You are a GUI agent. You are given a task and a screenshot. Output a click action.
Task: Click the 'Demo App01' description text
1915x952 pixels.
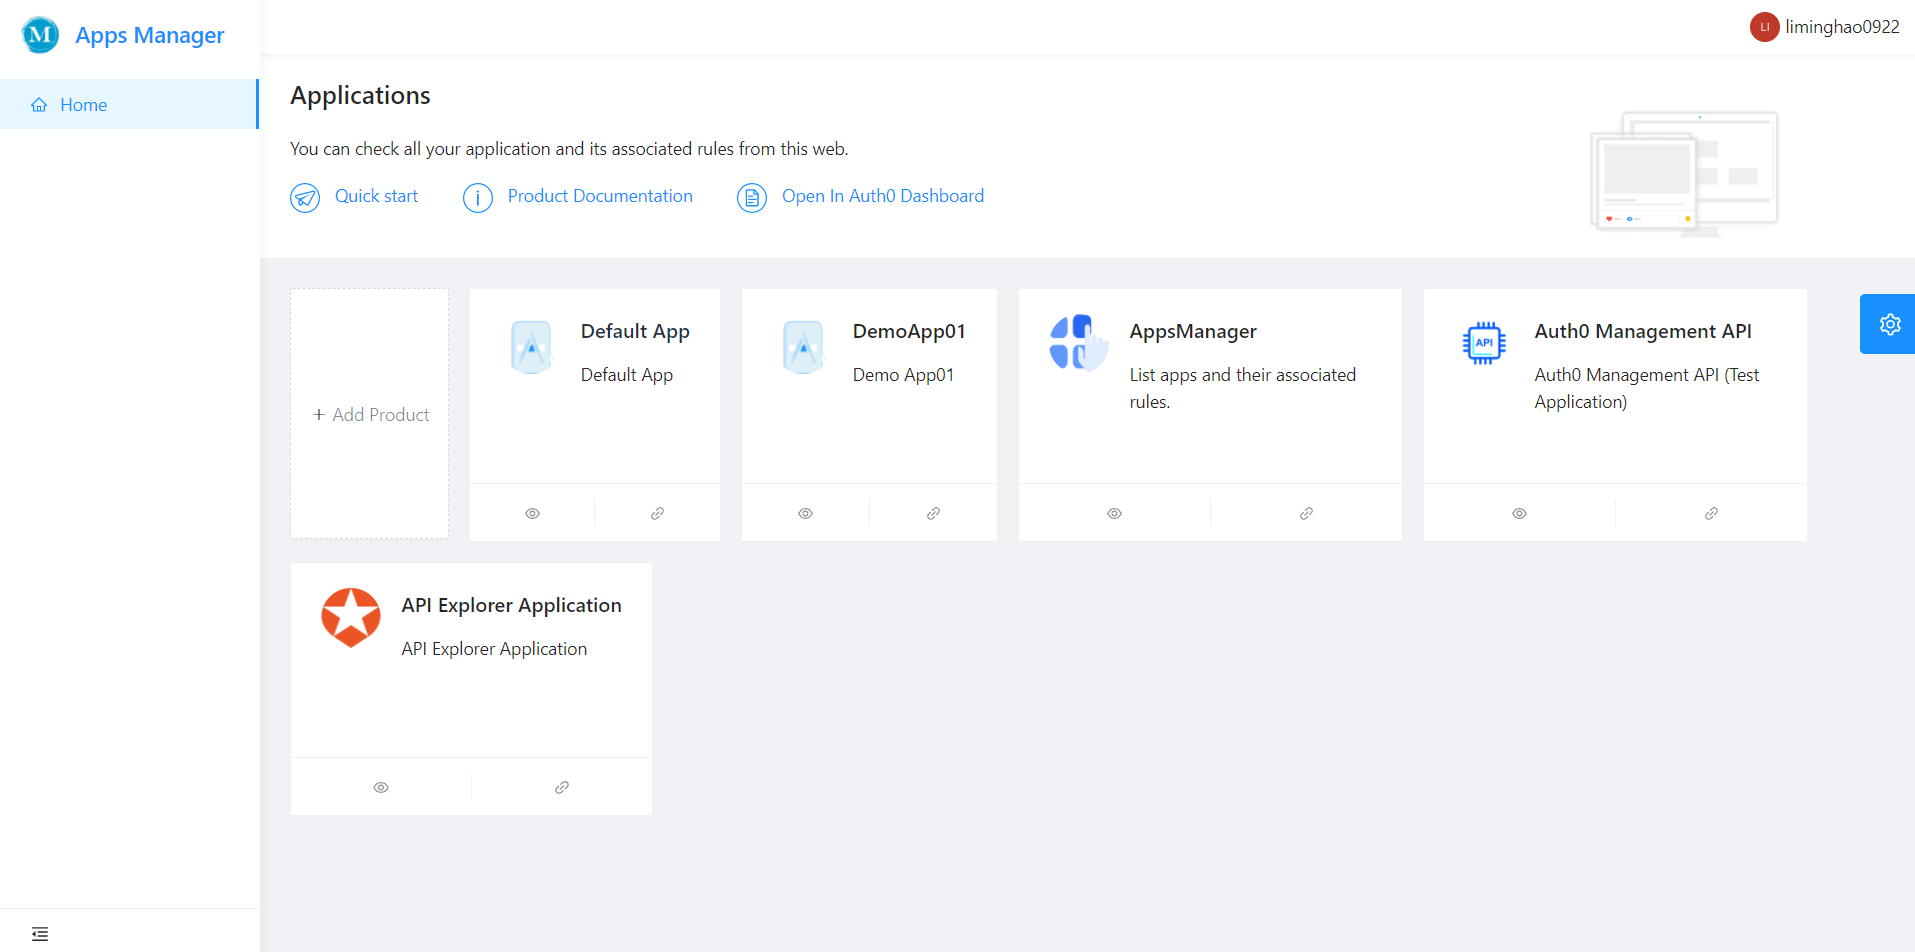click(x=903, y=375)
